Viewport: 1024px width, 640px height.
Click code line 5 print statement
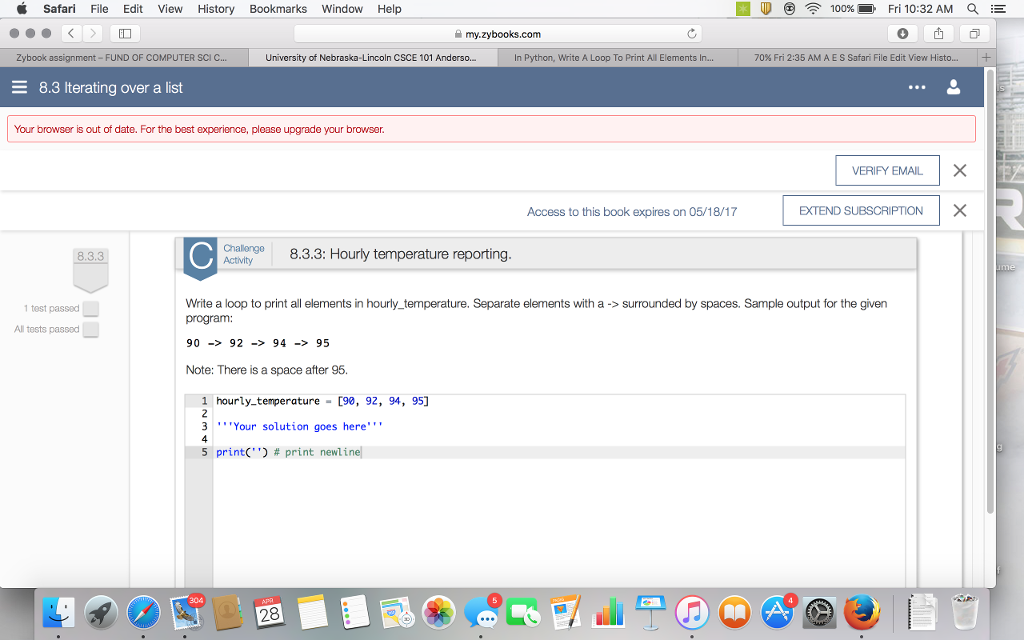[288, 452]
